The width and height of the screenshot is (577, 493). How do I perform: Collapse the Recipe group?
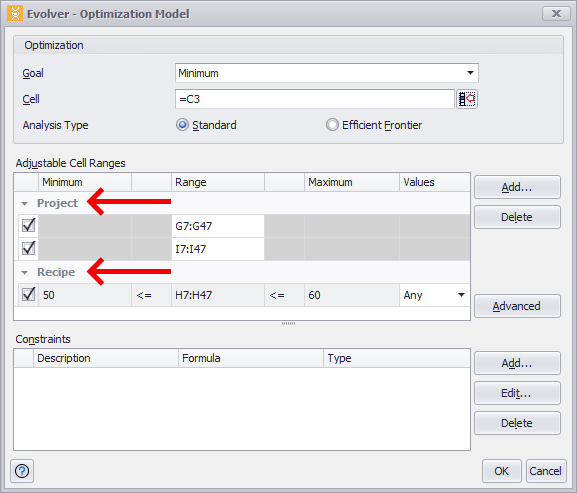[x=25, y=273]
